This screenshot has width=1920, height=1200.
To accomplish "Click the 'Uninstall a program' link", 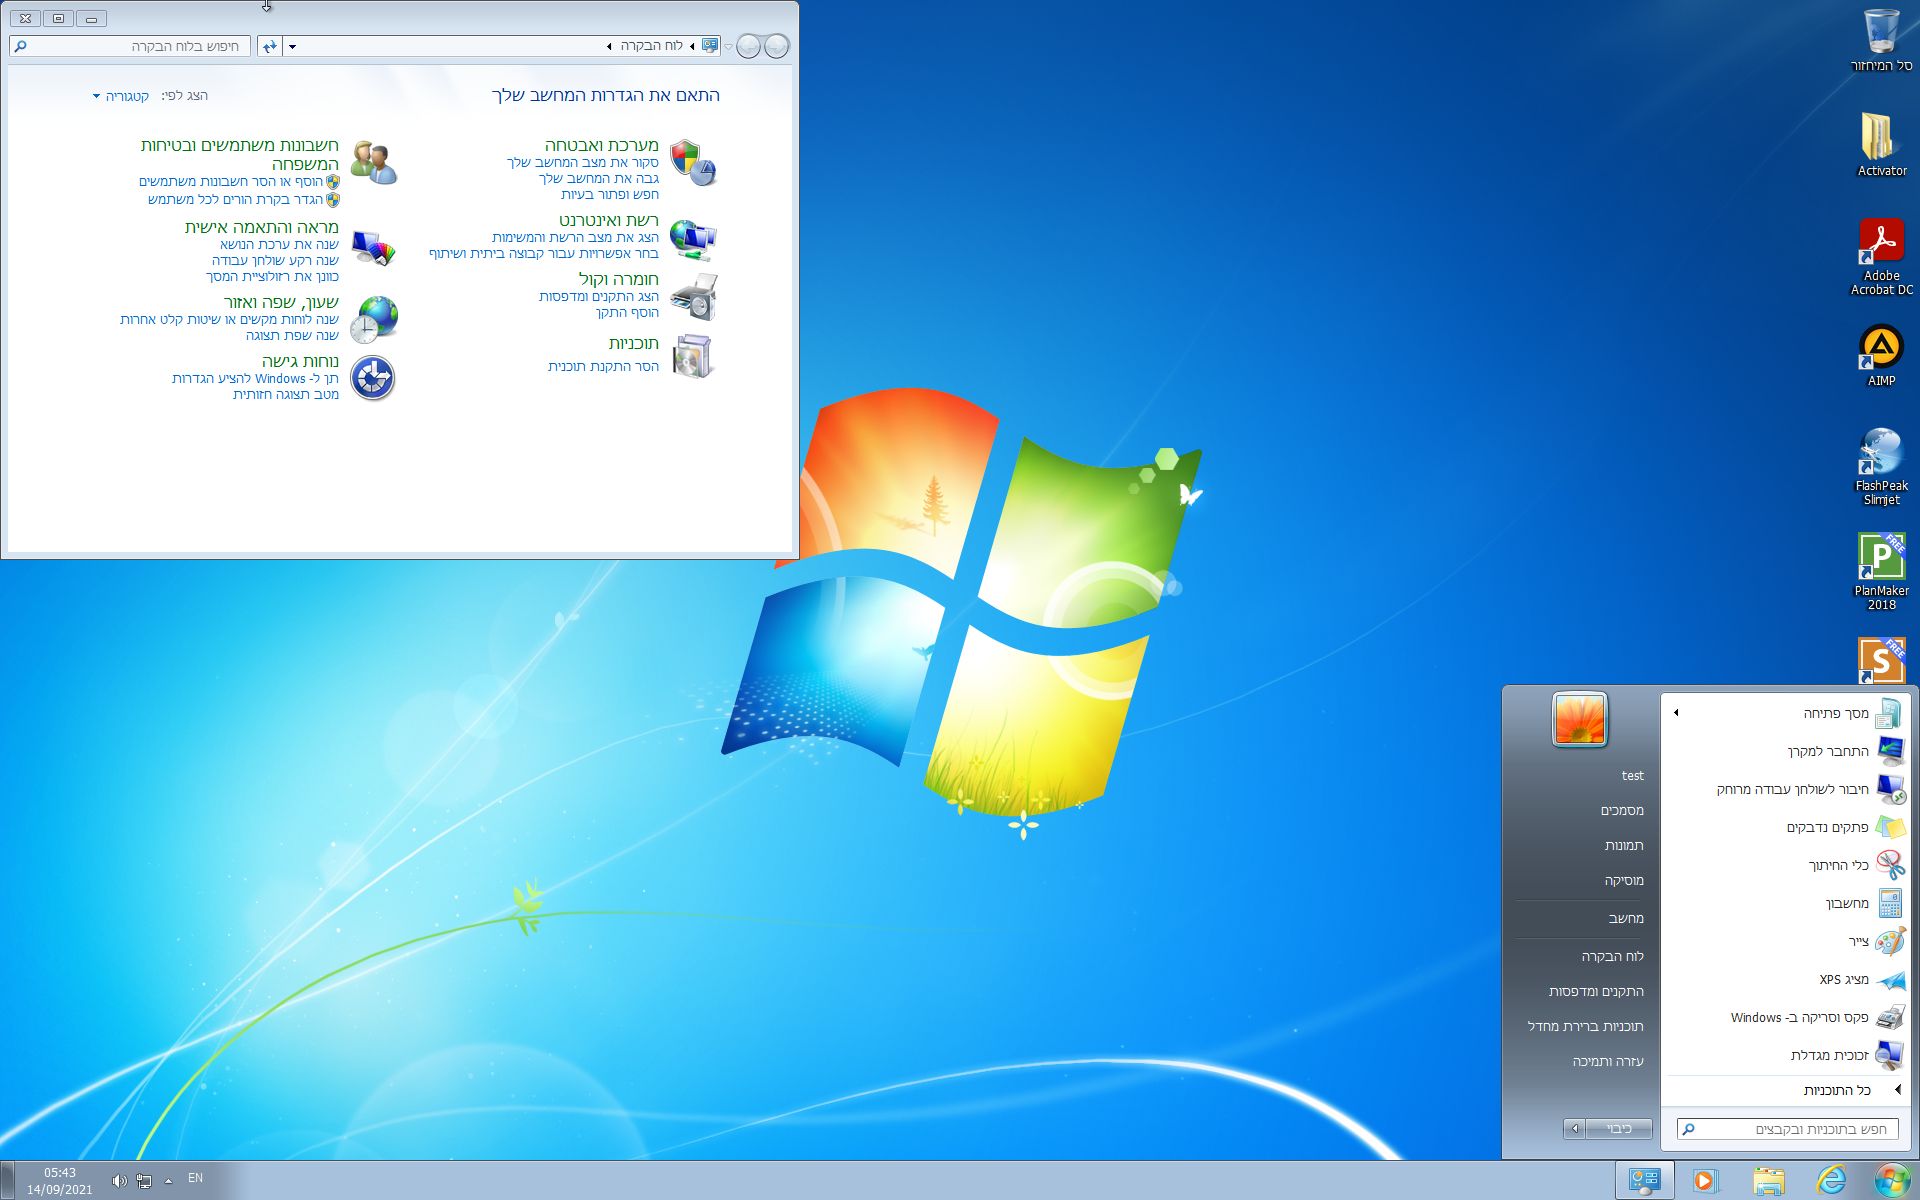I will 603,367.
